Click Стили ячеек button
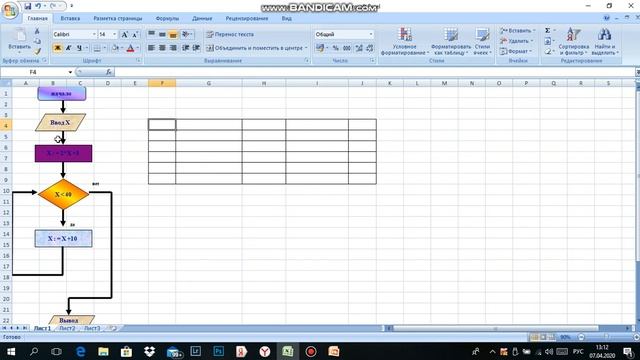 tap(482, 41)
